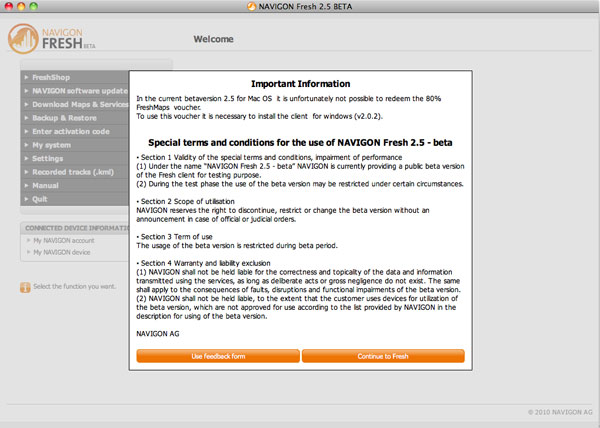
Task: Expand arrow next to Quit
Action: click(x=26, y=199)
